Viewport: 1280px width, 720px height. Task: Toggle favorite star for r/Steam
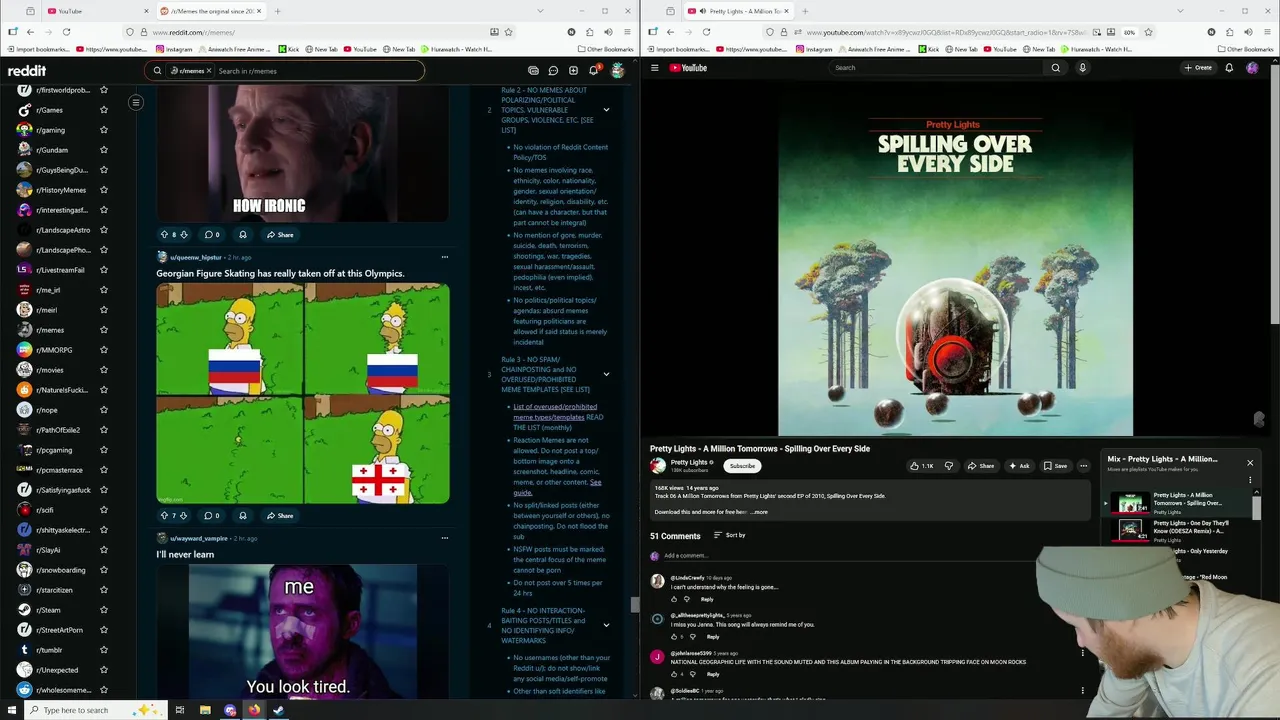104,610
